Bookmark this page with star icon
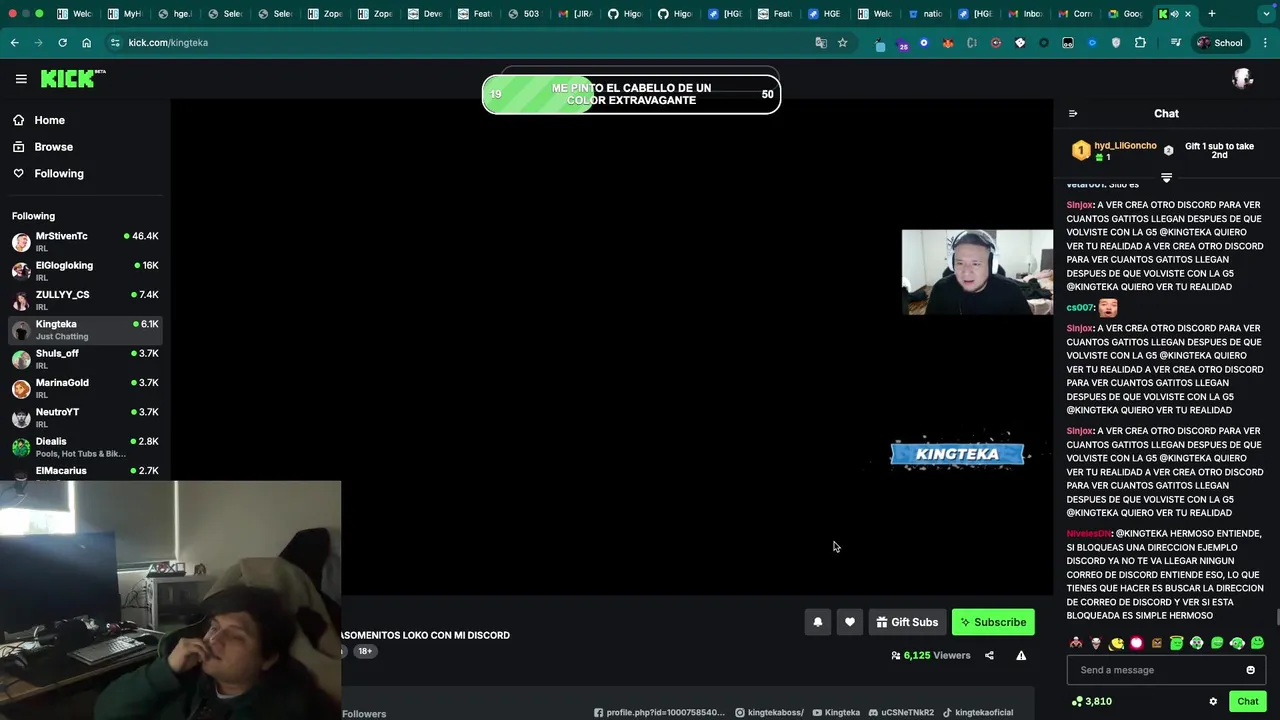The width and height of the screenshot is (1280, 720). pos(842,43)
